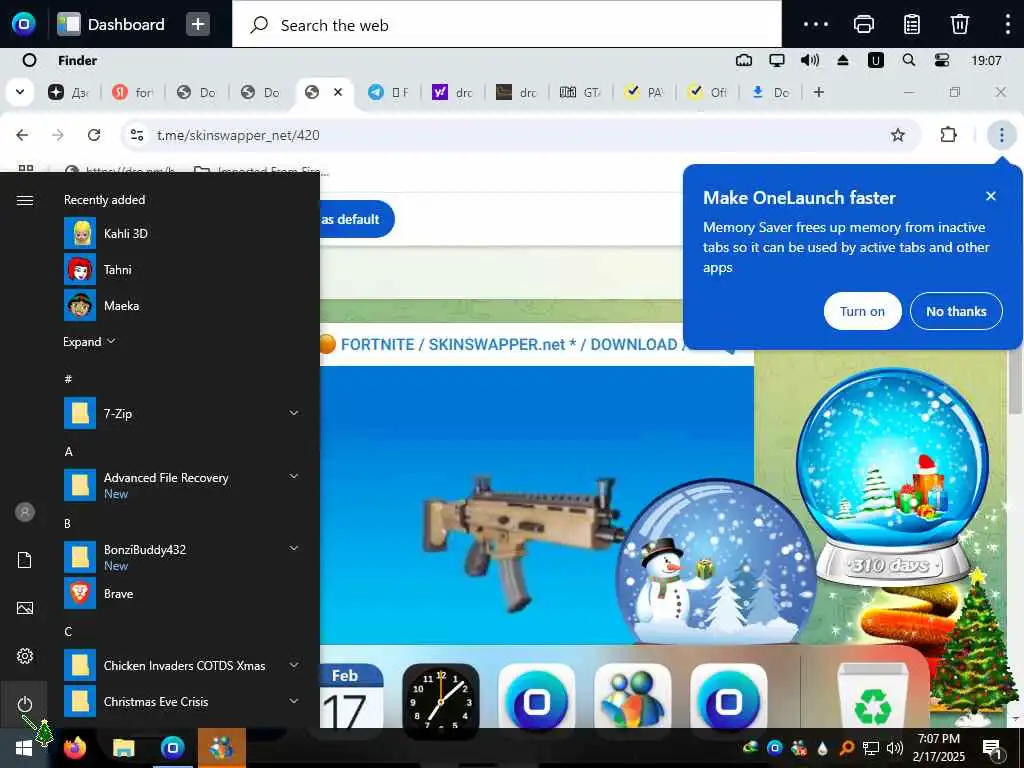The width and height of the screenshot is (1024, 768).
Task: Add a new OneLaunch tab with plus
Action: (x=198, y=25)
